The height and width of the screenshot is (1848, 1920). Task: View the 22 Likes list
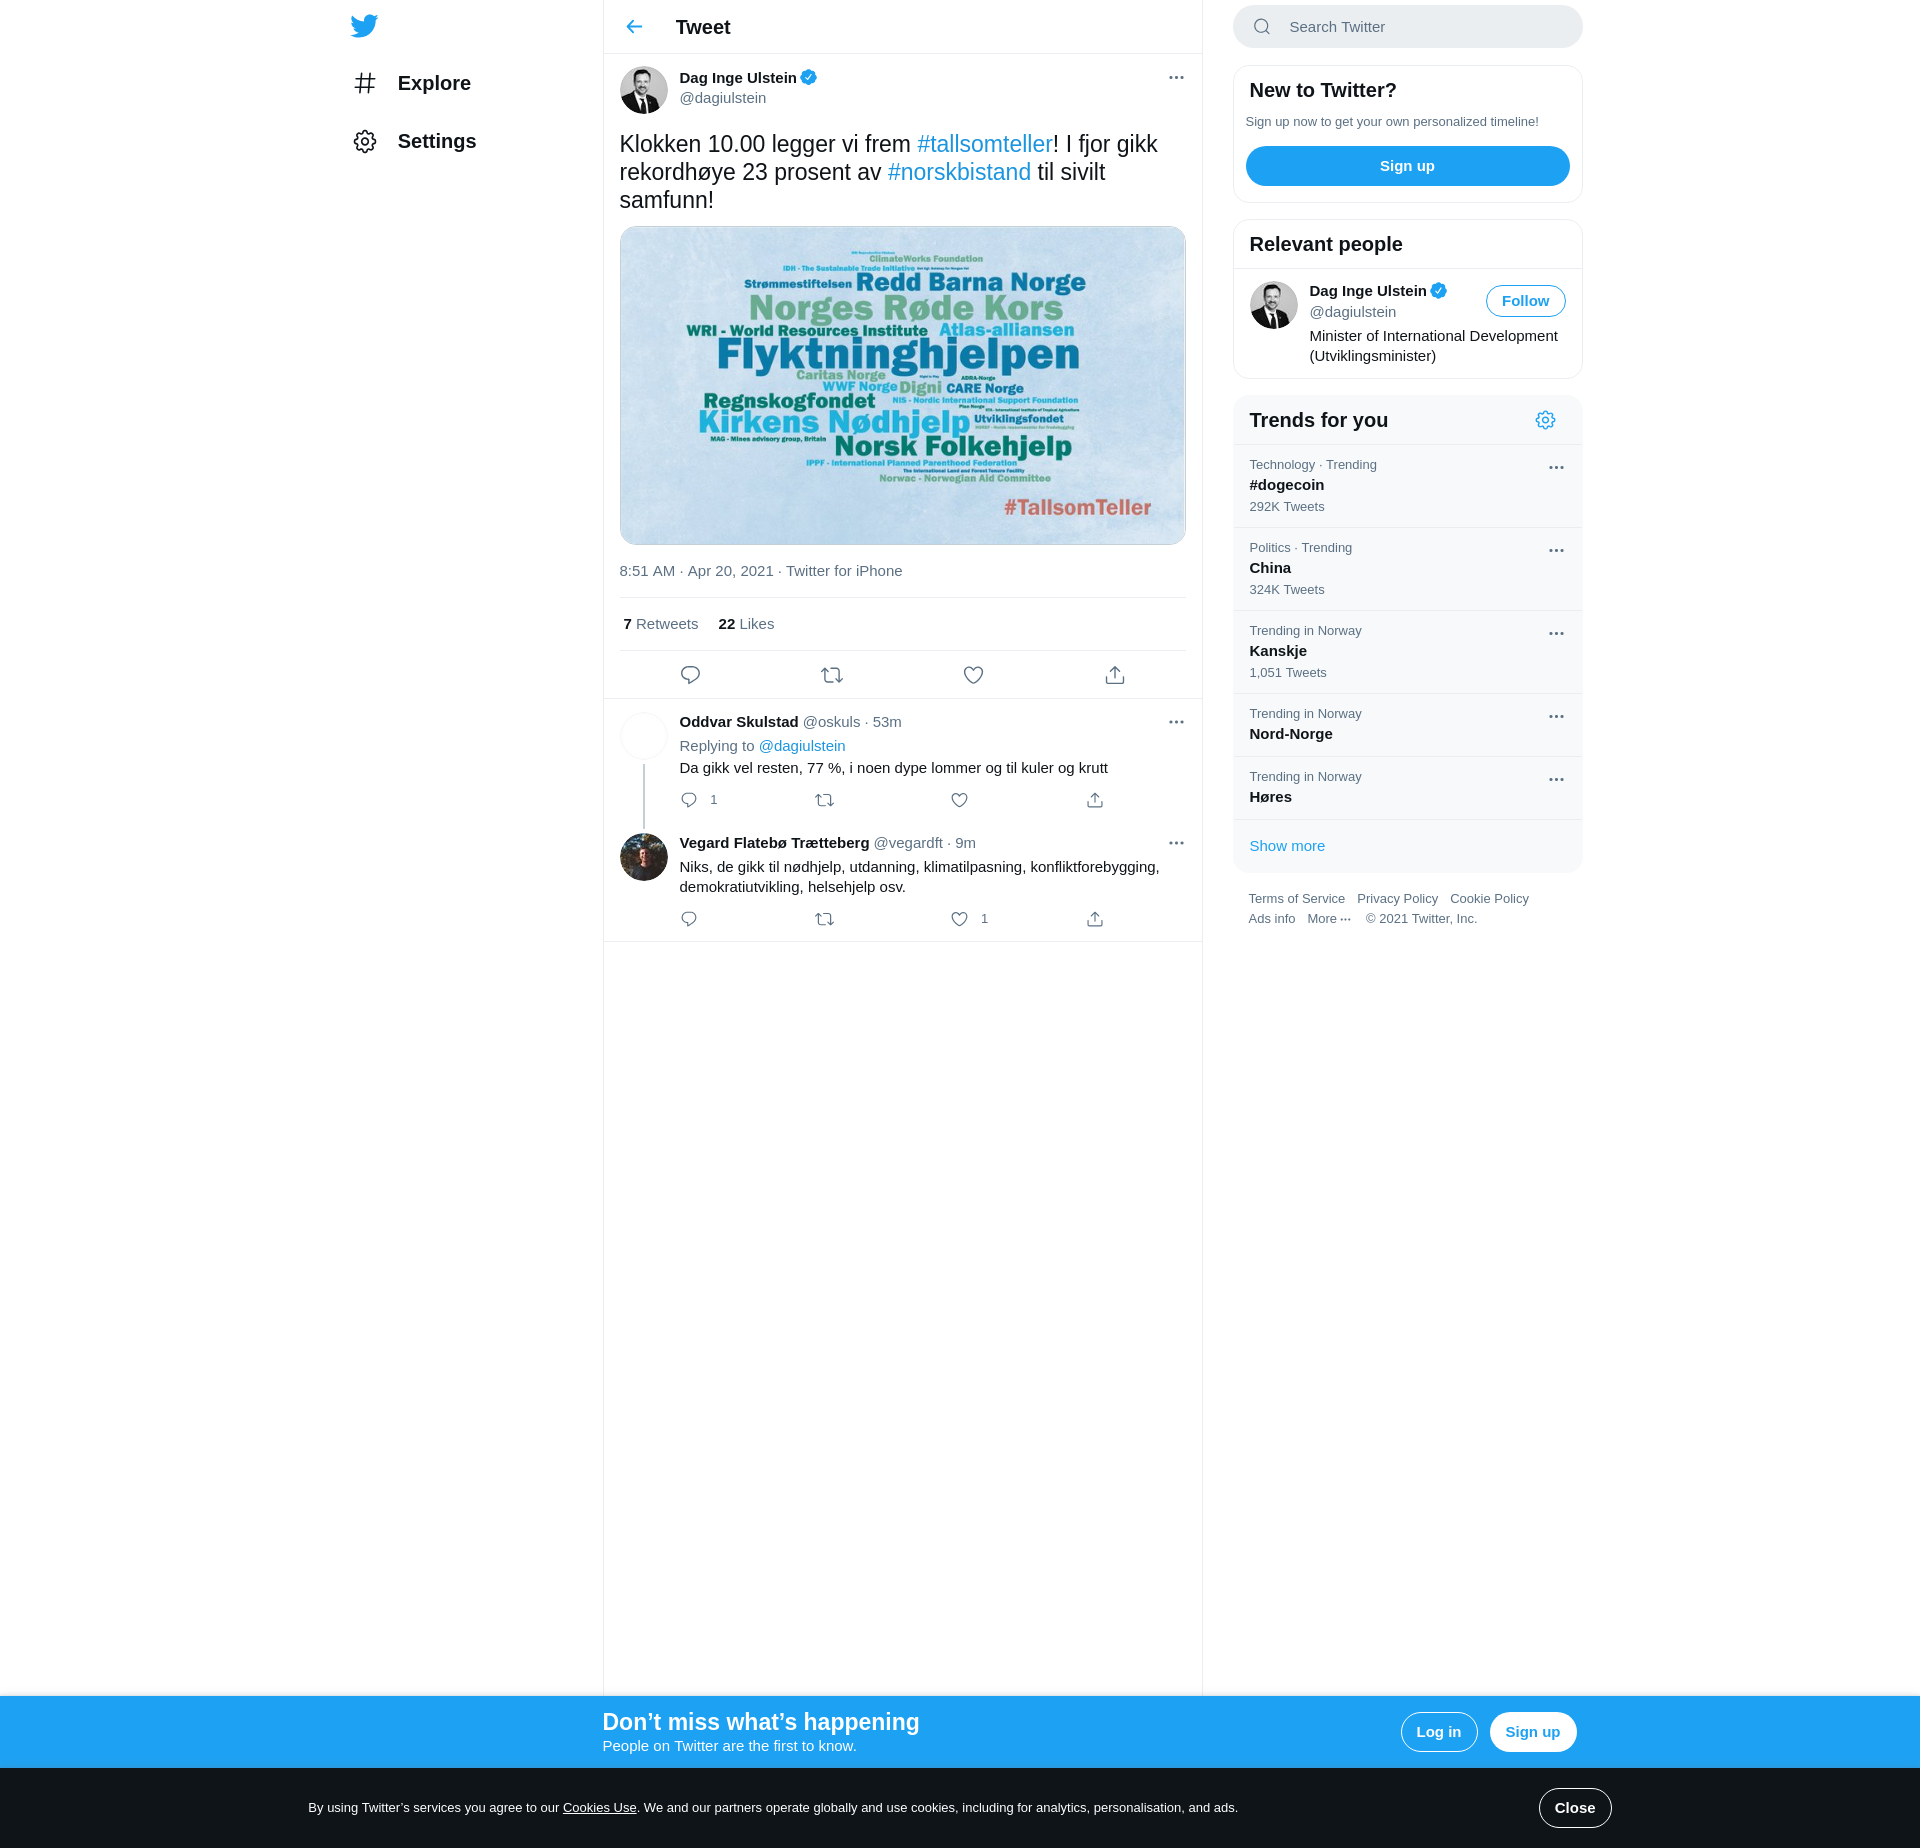(746, 624)
